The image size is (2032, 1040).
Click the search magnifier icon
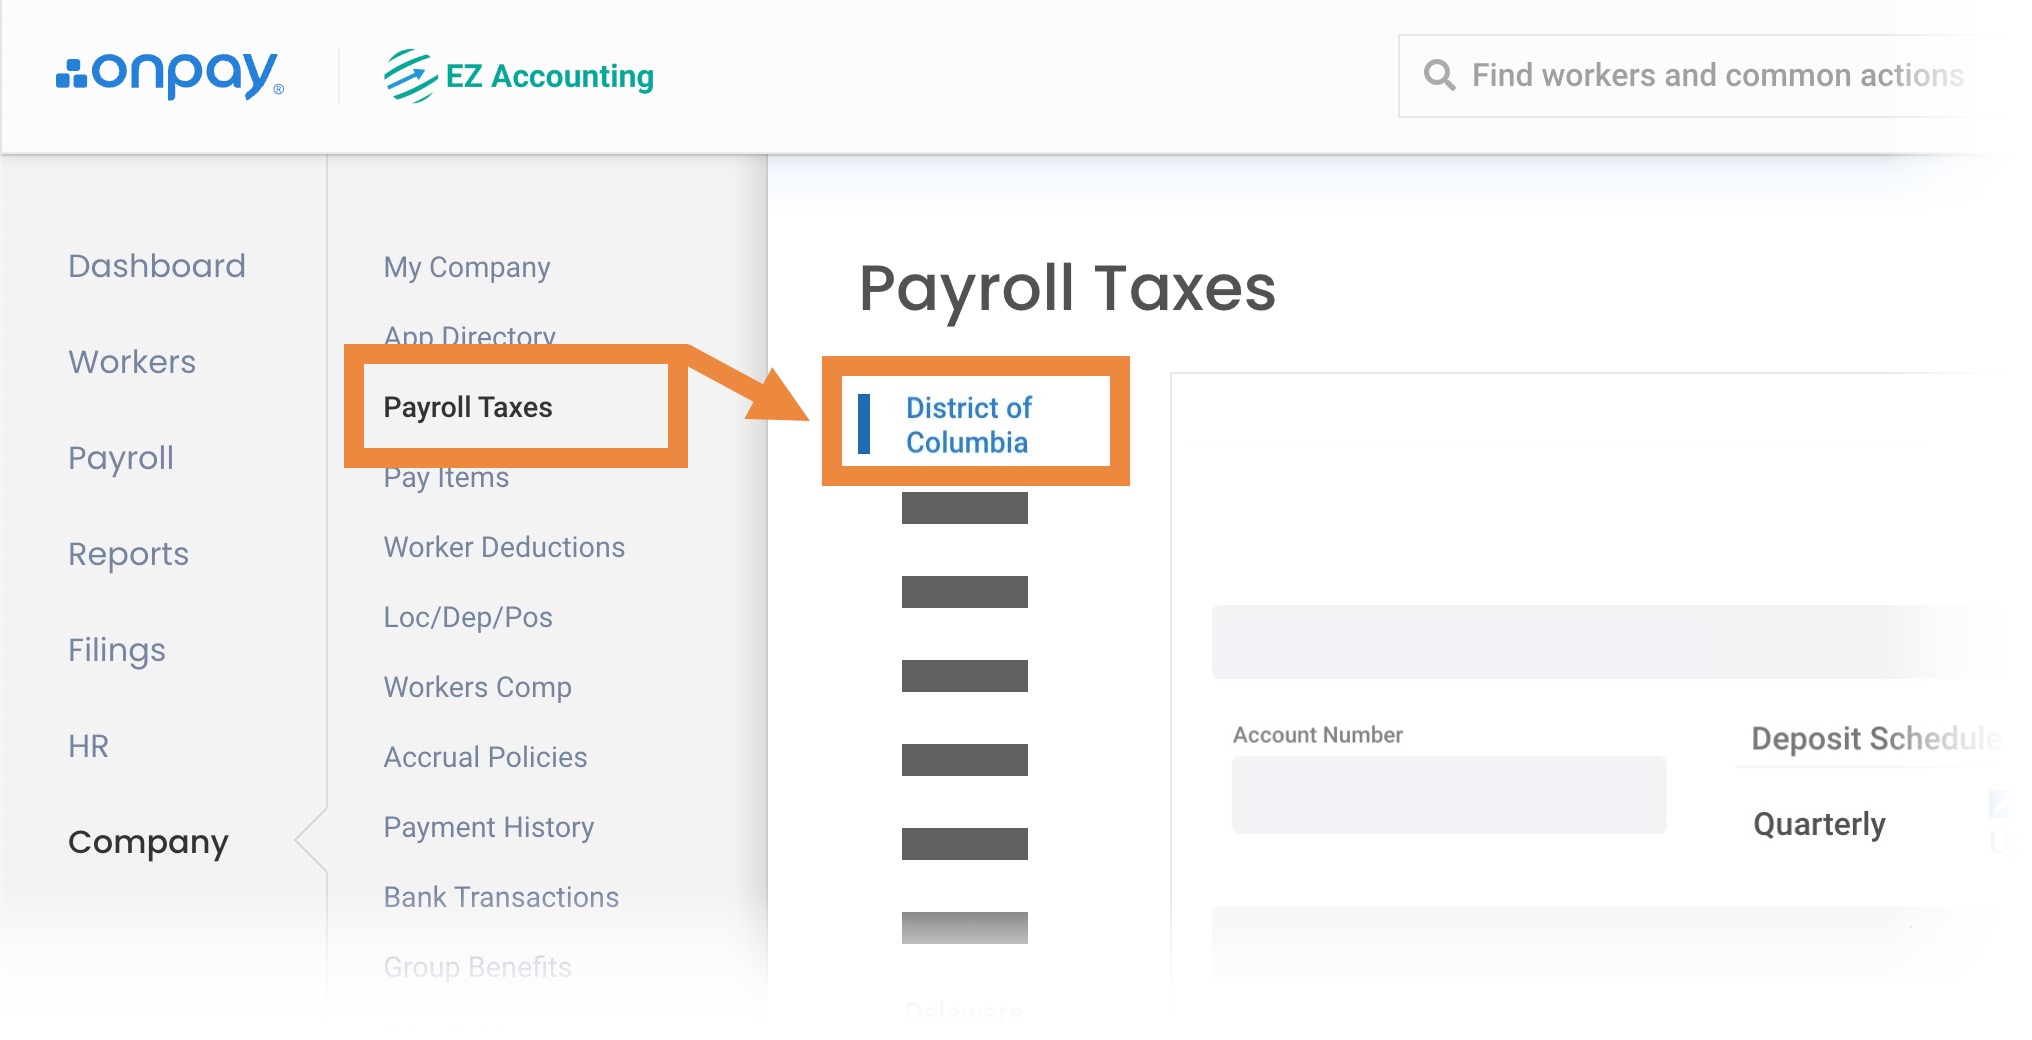click(x=1439, y=75)
